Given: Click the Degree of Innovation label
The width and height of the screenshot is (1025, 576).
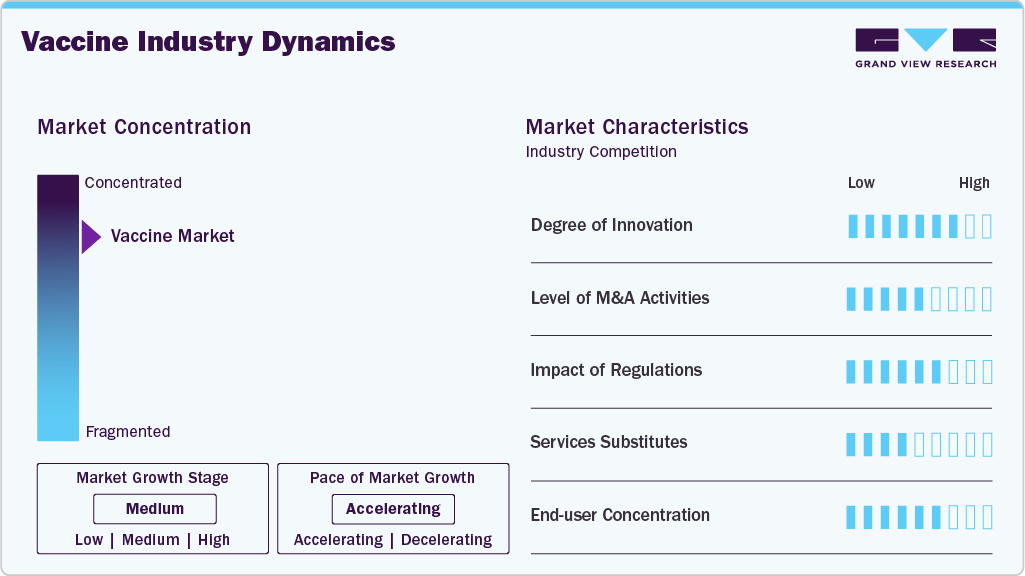Looking at the screenshot, I should click(x=612, y=225).
